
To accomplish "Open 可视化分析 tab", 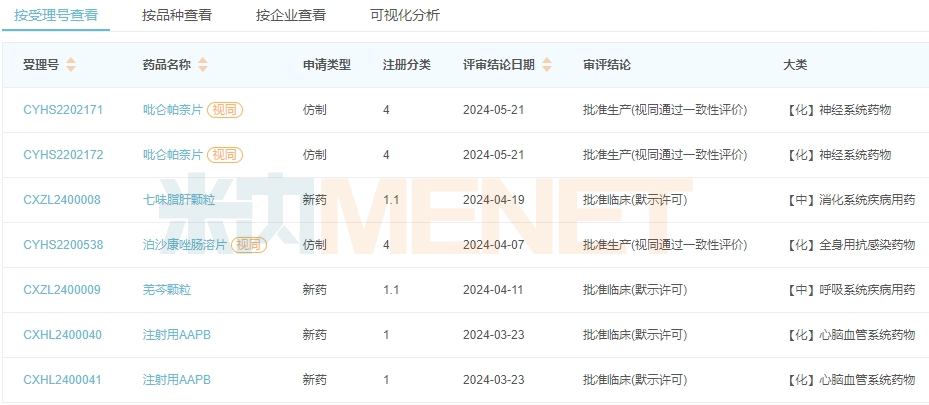I will coord(405,15).
